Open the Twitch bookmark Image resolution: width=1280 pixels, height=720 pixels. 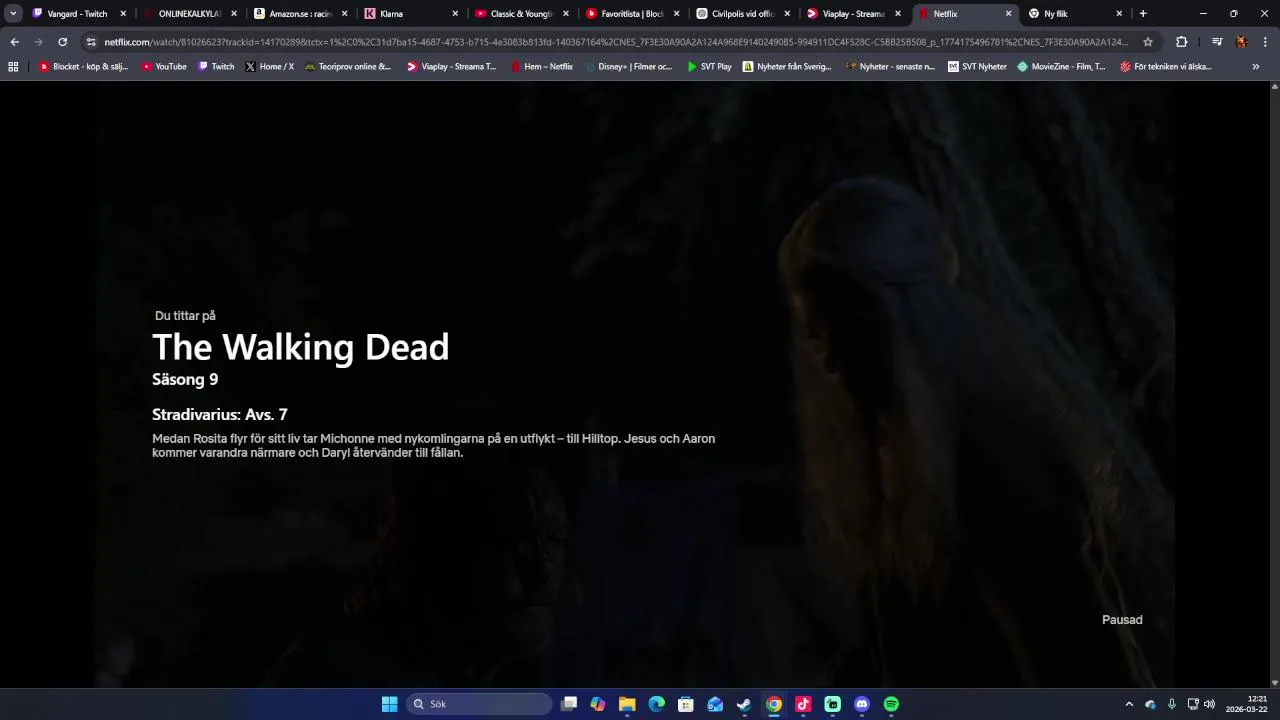tap(216, 67)
